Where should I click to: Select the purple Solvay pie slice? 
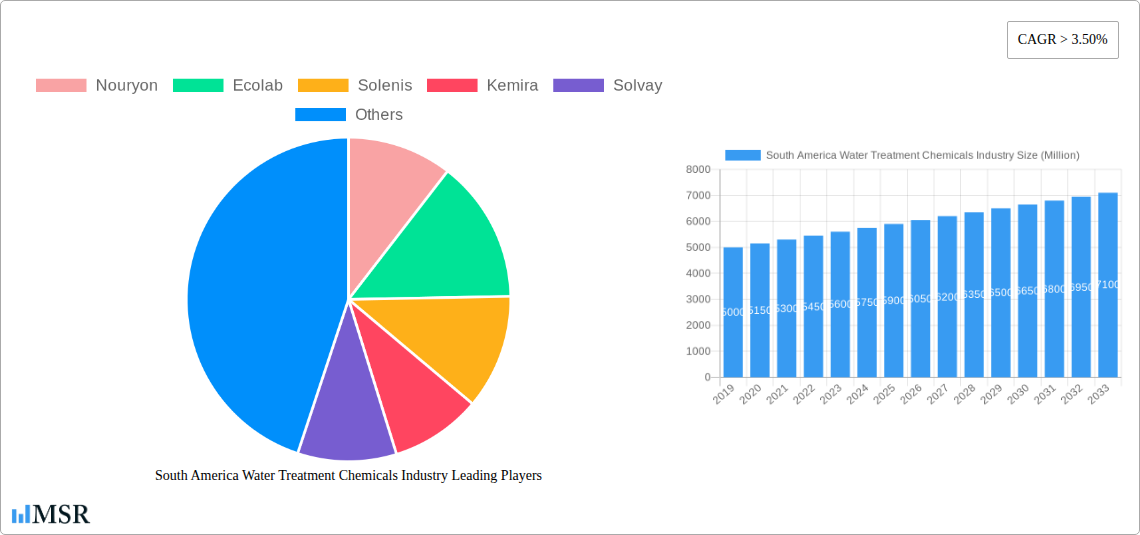345,425
